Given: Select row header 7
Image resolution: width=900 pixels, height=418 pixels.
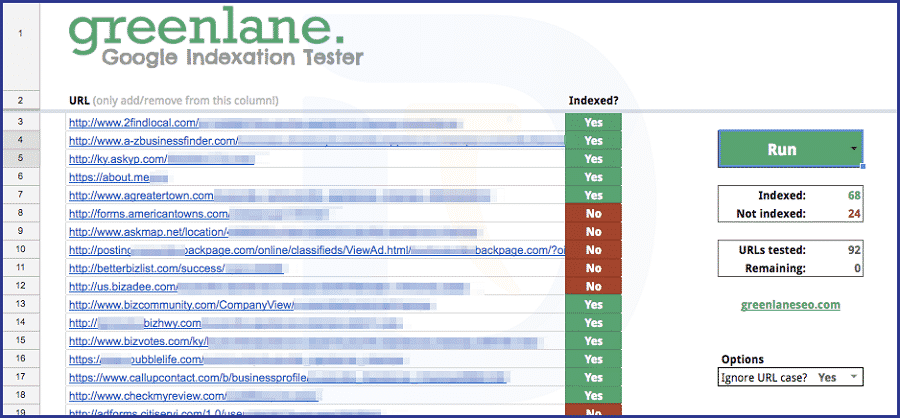Looking at the screenshot, I should click(21, 195).
